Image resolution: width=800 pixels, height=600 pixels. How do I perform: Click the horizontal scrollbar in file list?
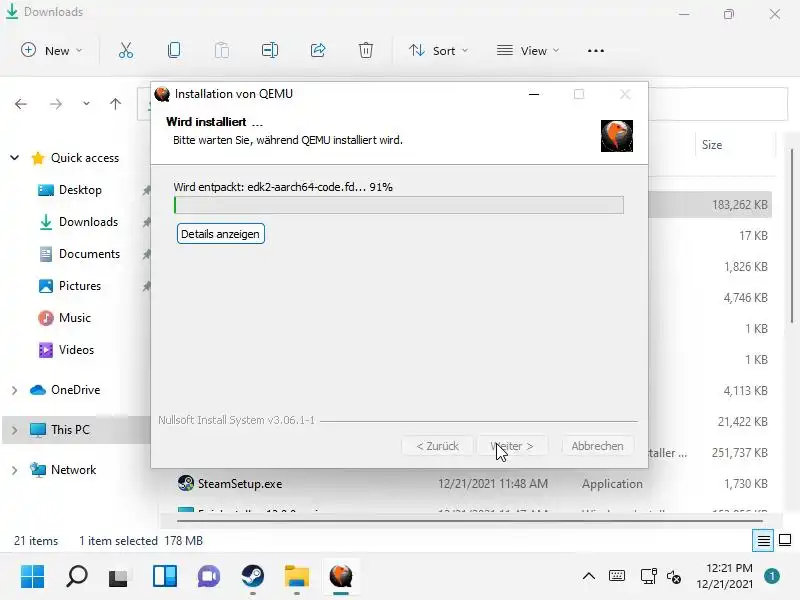point(469,521)
